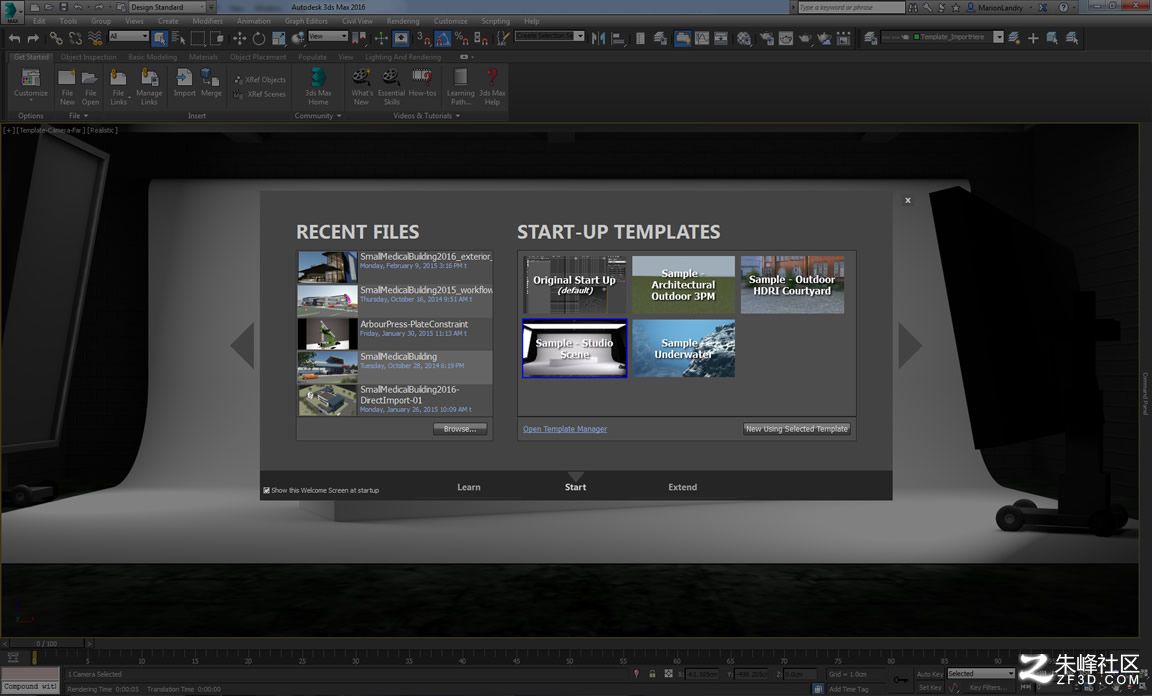The height and width of the screenshot is (696, 1152).
Task: Click the left arrow on Welcome Screen
Action: pyautogui.click(x=242, y=345)
